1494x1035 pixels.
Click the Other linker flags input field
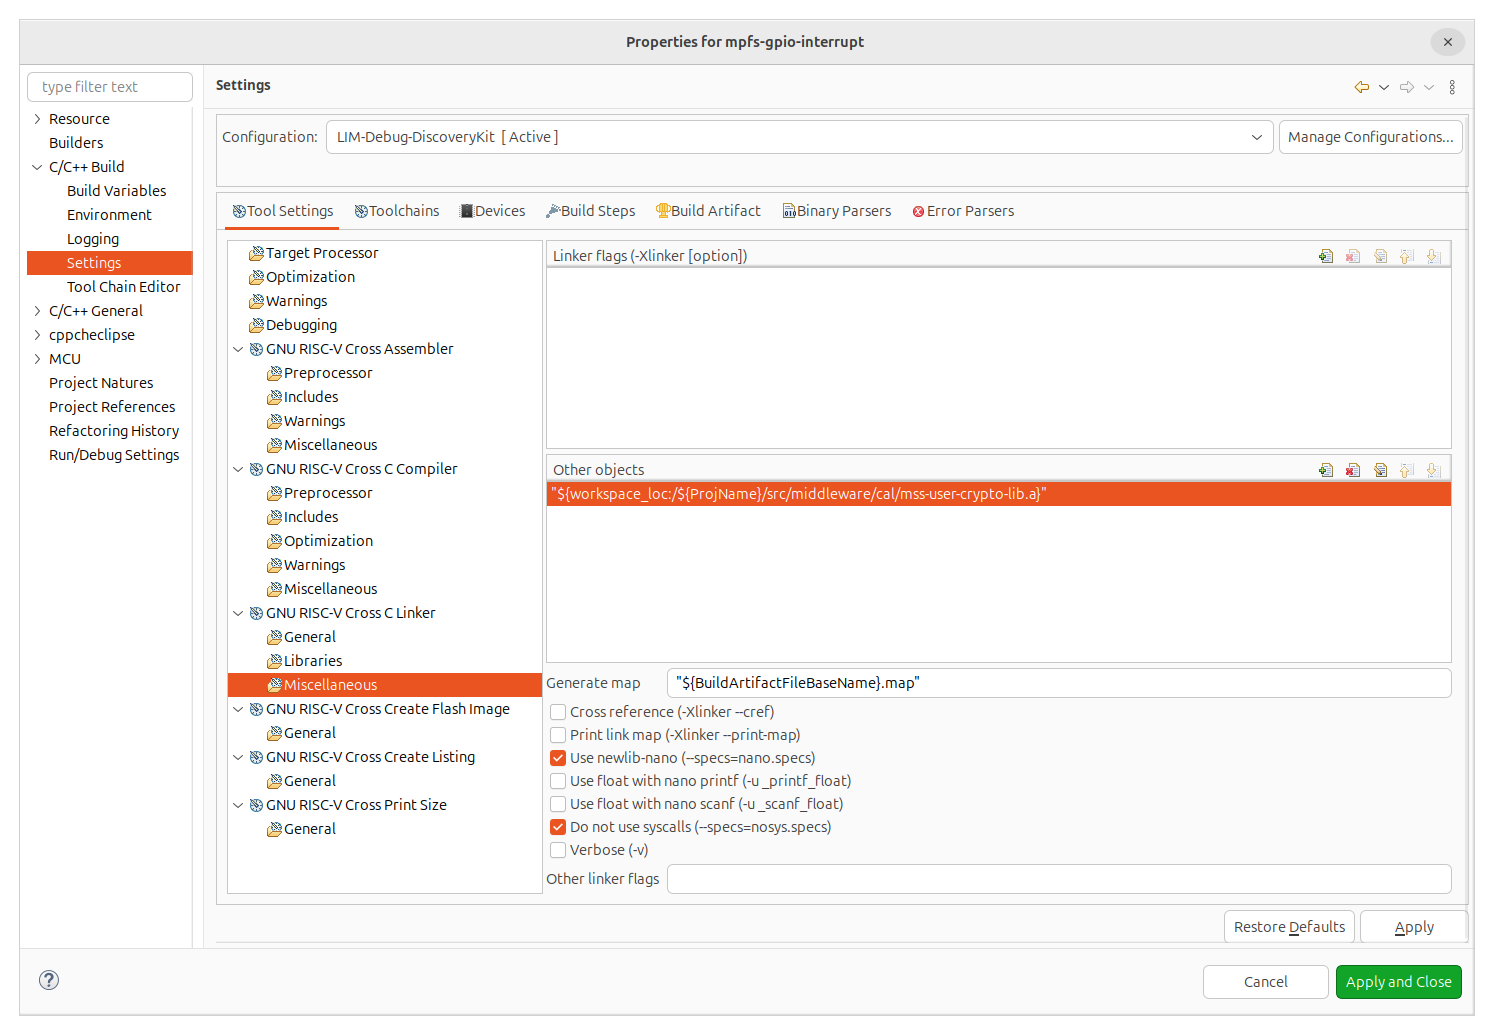[x=1058, y=879]
